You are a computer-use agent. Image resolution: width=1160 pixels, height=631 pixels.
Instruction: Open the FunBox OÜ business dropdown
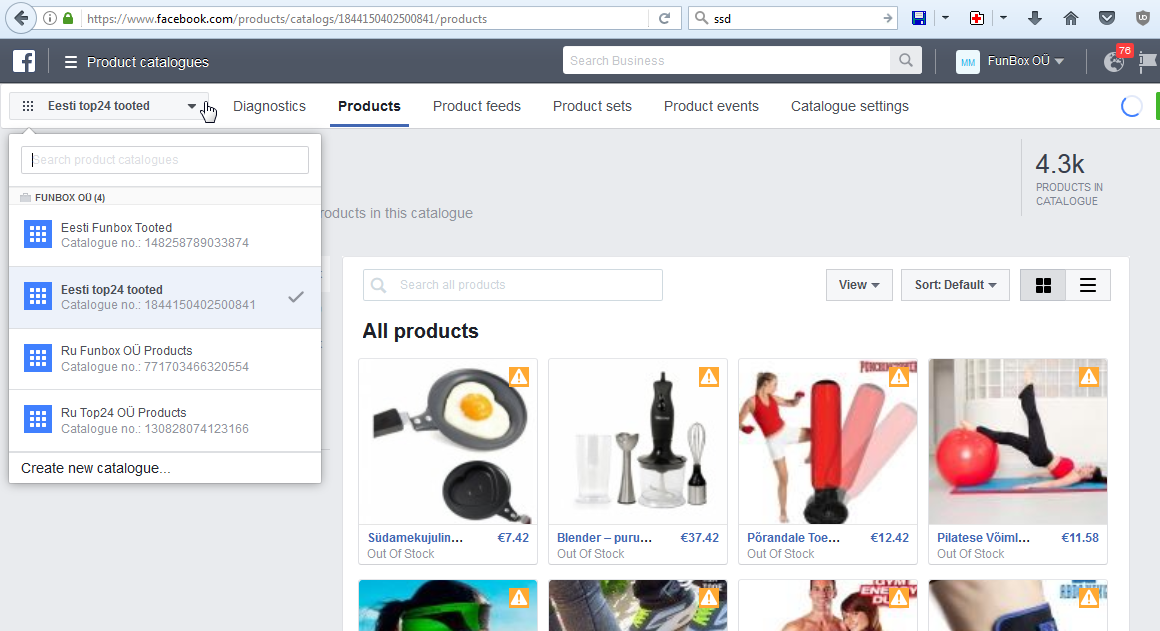1026,61
